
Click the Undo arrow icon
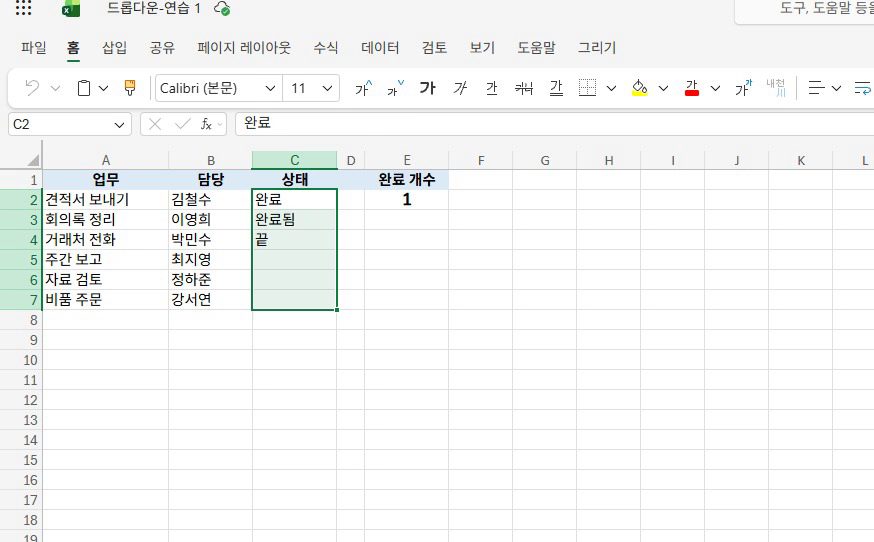tap(32, 88)
